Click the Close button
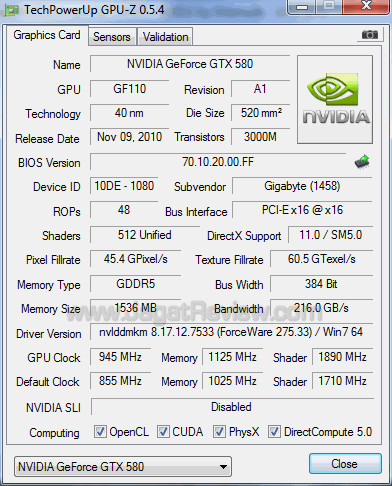This screenshot has height=486, width=392. pos(345,464)
